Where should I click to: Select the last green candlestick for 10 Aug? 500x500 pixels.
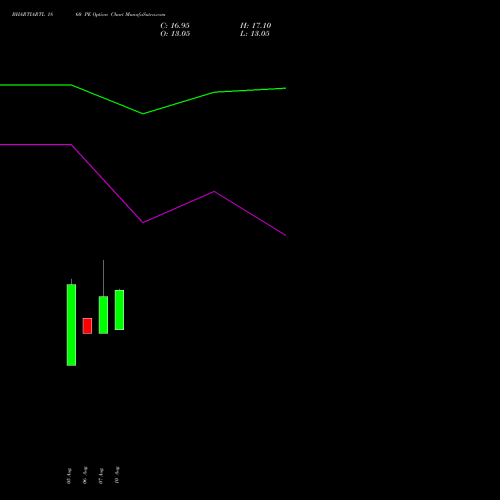pos(119,310)
